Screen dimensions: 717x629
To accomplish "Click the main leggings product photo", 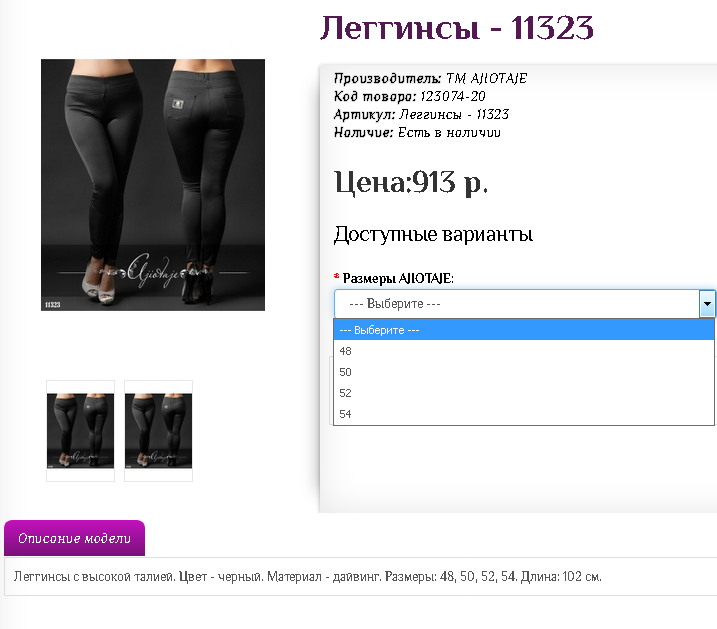I will [153, 185].
